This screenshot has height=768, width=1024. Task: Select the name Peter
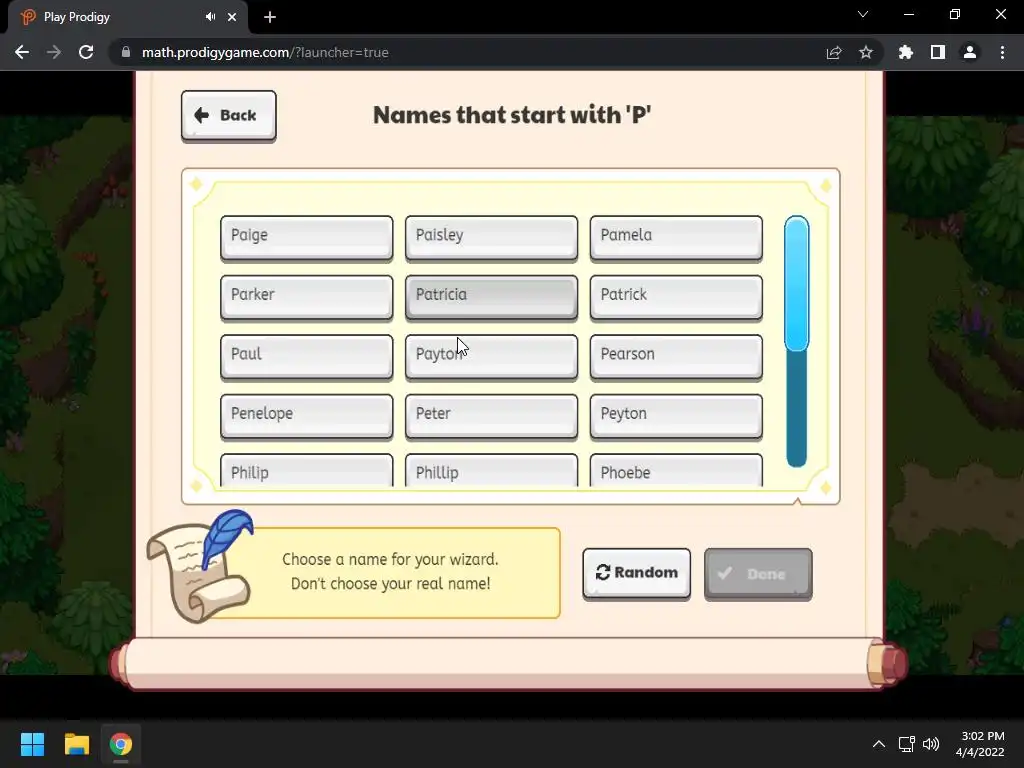pos(491,416)
